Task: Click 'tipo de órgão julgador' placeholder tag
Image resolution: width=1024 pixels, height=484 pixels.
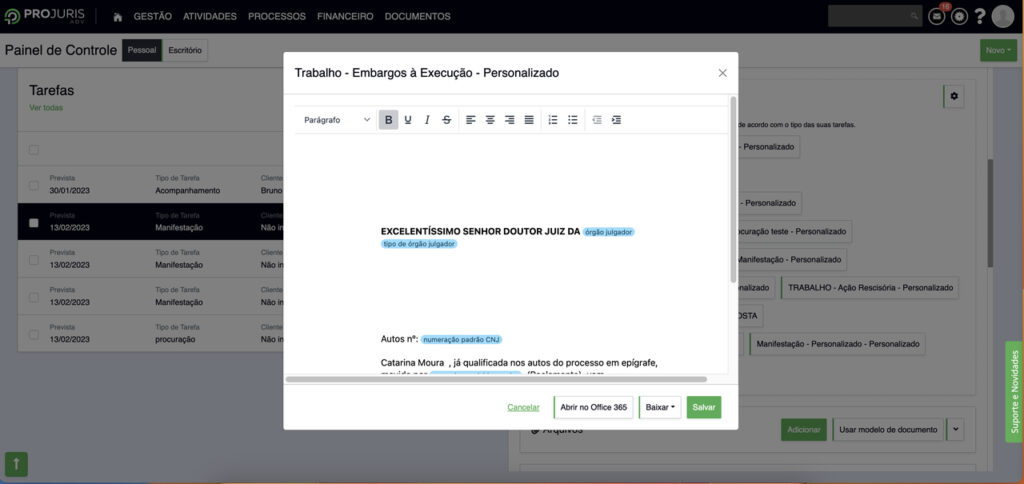Action: (419, 244)
